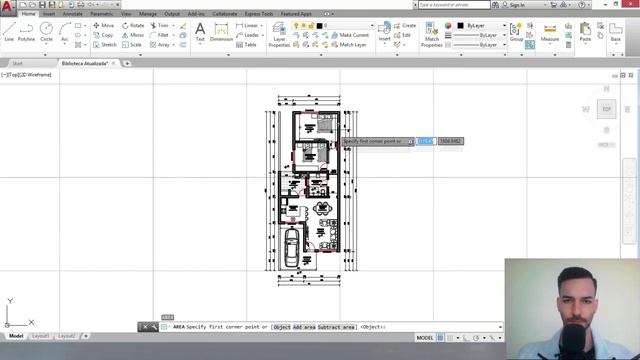Choose Subtract area option in command line
This screenshot has height=360, width=640.
tap(336, 327)
